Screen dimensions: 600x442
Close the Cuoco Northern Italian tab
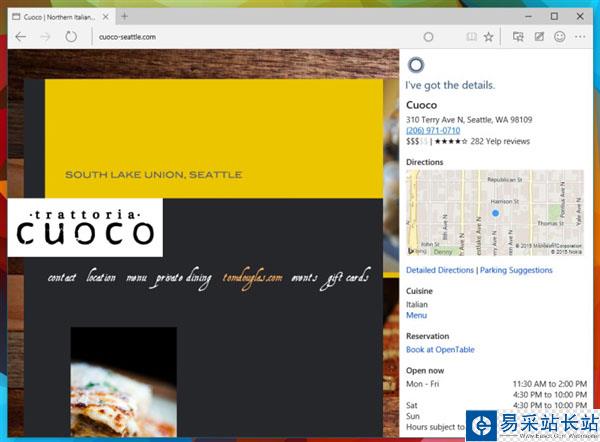click(x=106, y=17)
